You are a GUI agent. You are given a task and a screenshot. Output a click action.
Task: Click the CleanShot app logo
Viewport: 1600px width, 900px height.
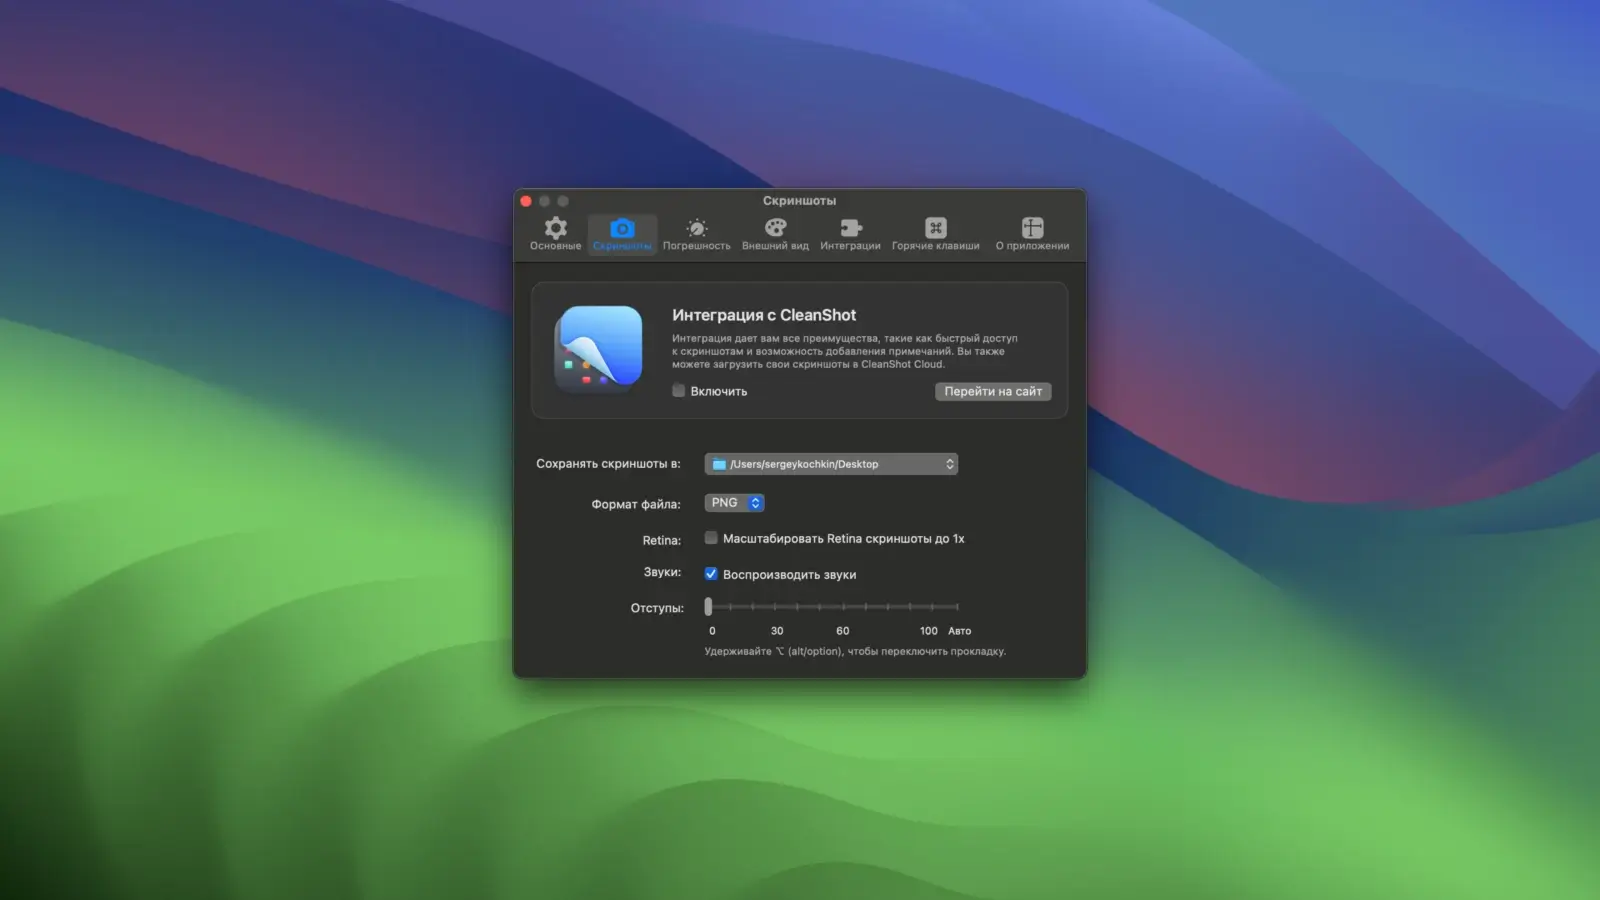599,348
